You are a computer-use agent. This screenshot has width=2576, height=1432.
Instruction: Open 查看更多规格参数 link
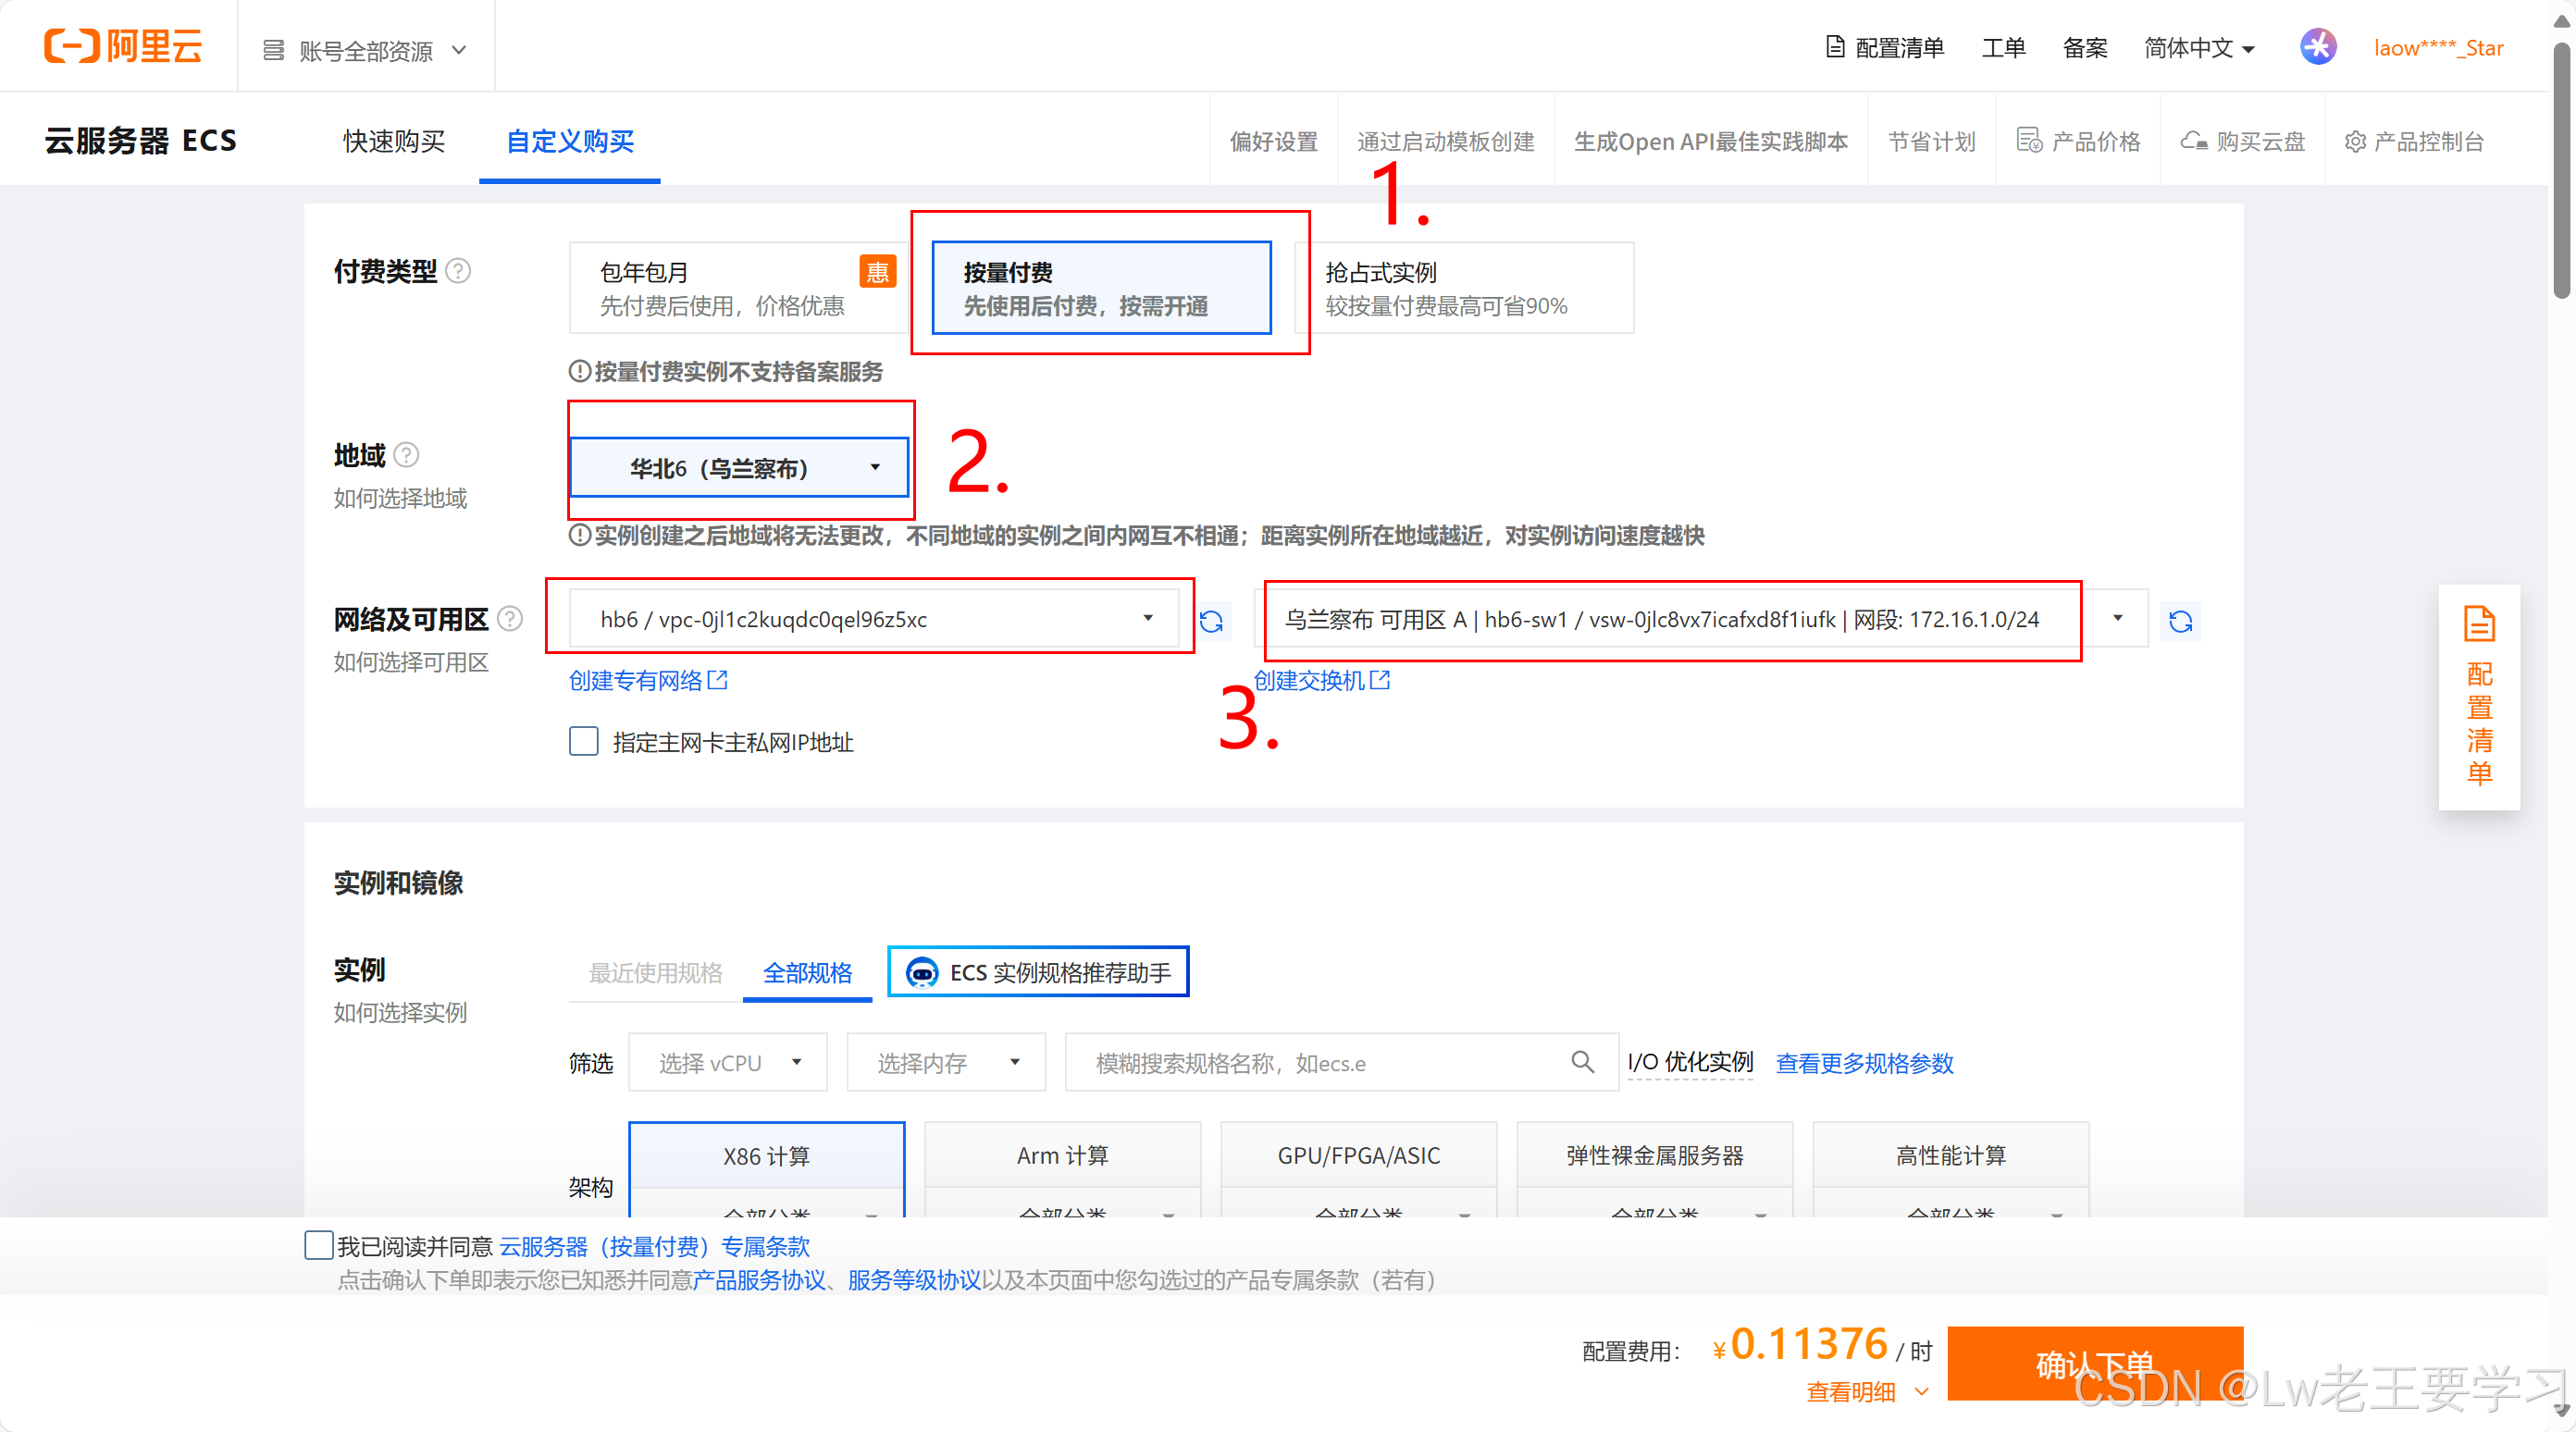[1864, 1063]
